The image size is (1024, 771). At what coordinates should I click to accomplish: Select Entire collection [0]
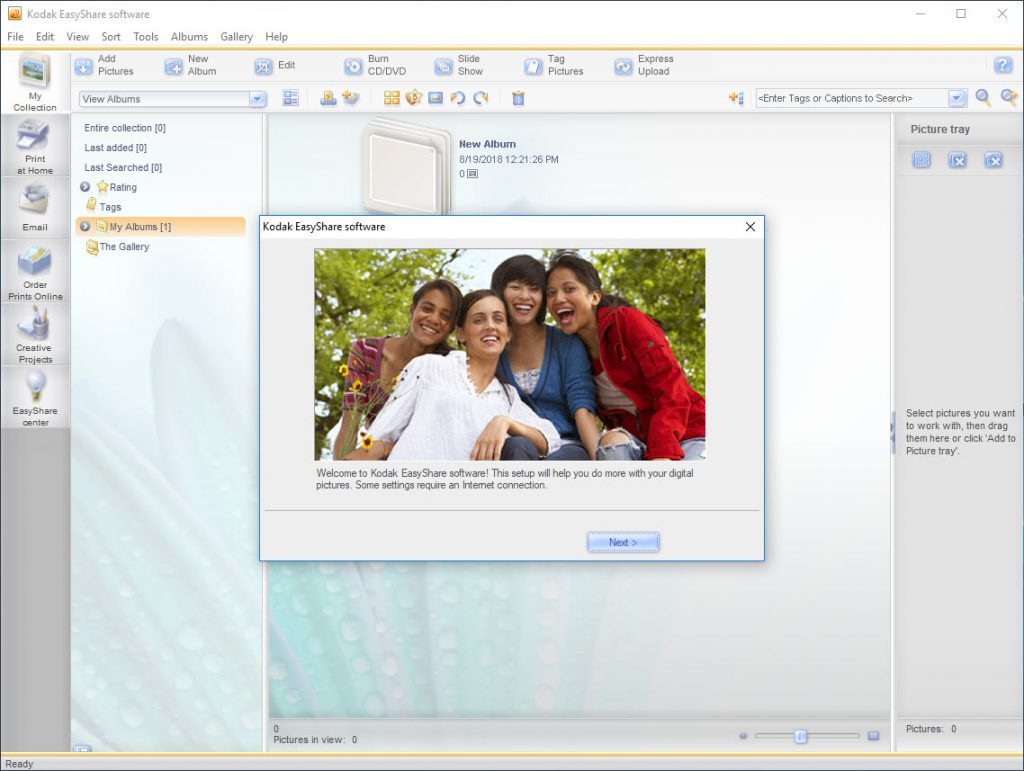point(125,128)
